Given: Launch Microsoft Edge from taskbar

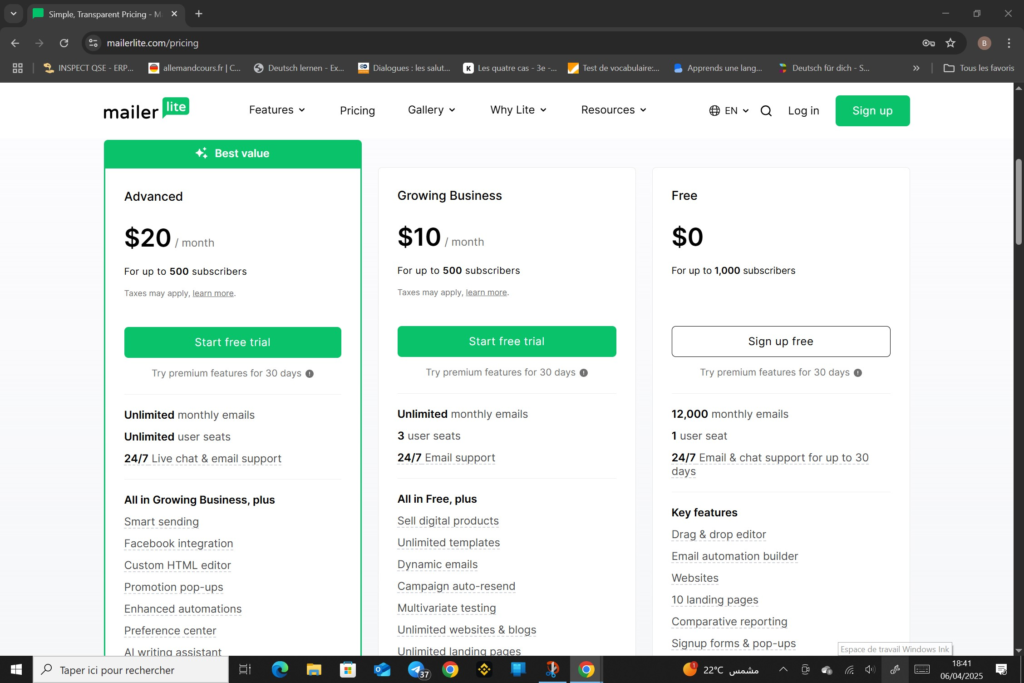Looking at the screenshot, I should [280, 669].
